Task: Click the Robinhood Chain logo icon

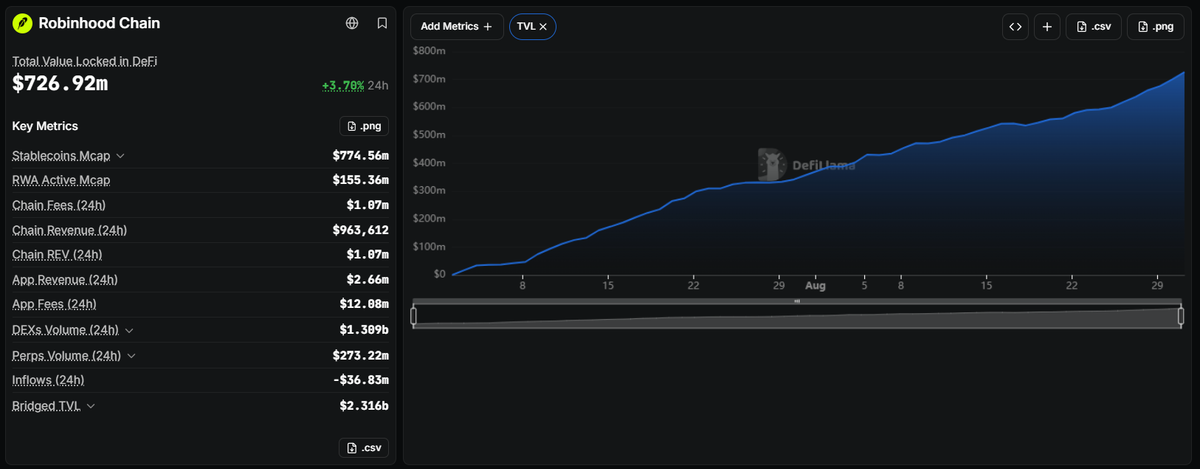Action: 22,23
